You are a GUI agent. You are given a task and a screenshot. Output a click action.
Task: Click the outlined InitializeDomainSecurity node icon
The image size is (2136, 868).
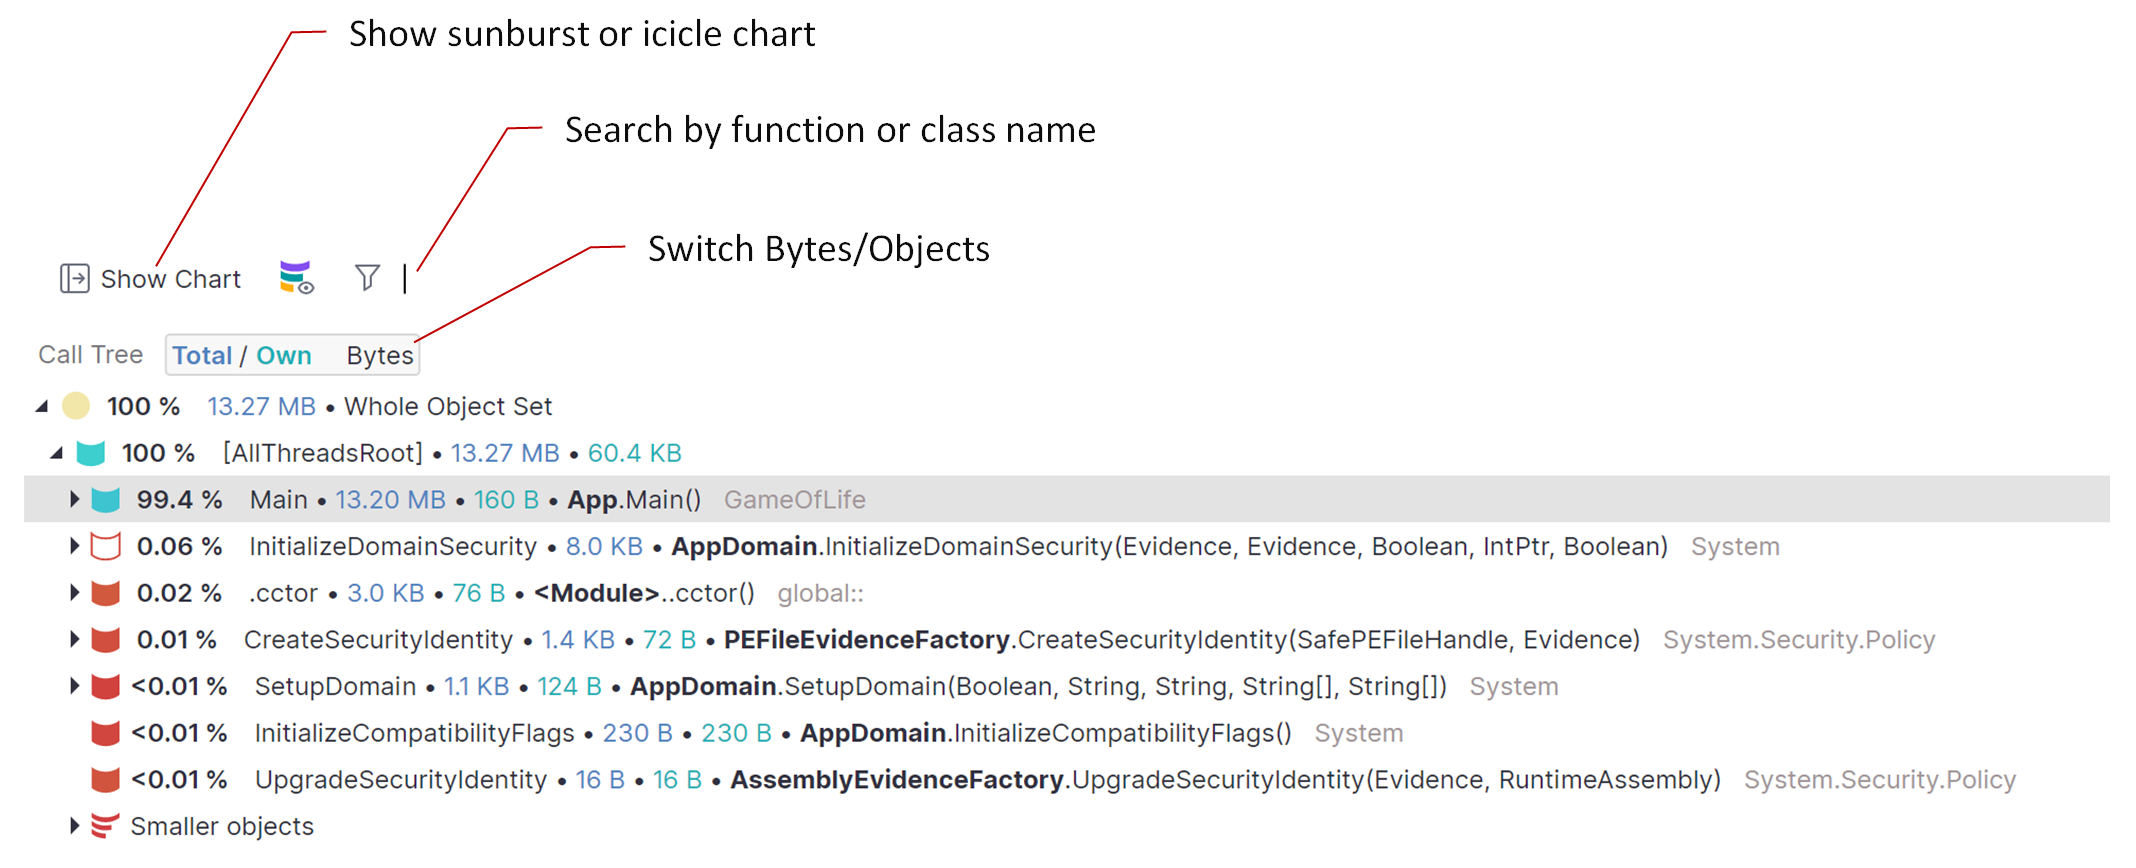click(105, 546)
